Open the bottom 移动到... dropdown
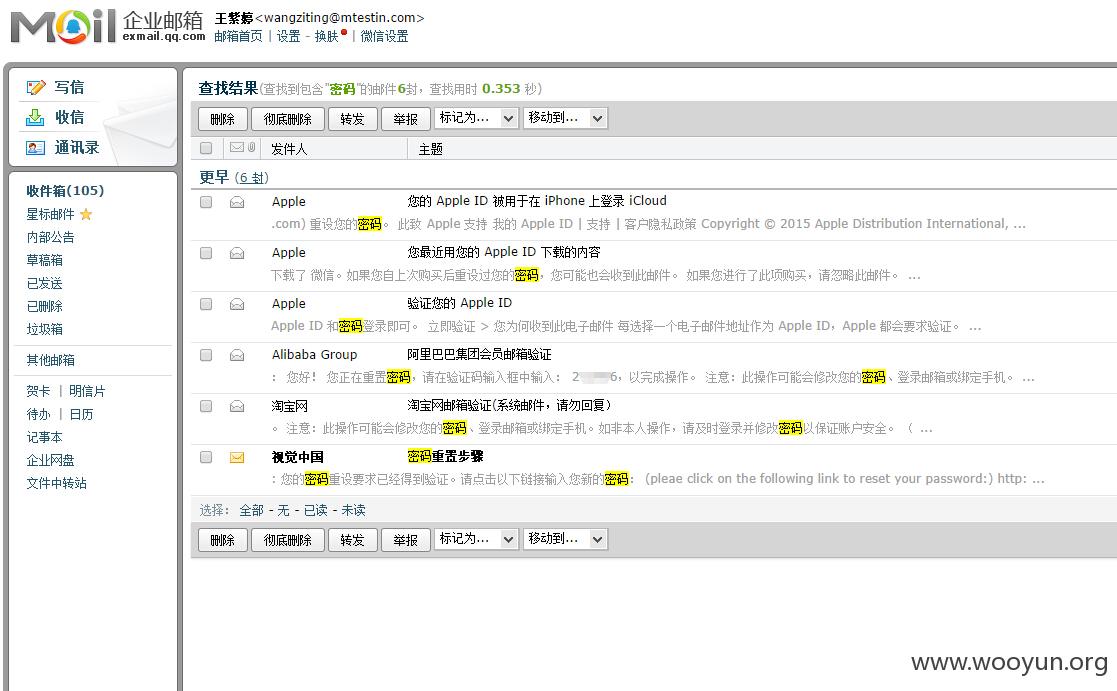1117x691 pixels. point(565,539)
